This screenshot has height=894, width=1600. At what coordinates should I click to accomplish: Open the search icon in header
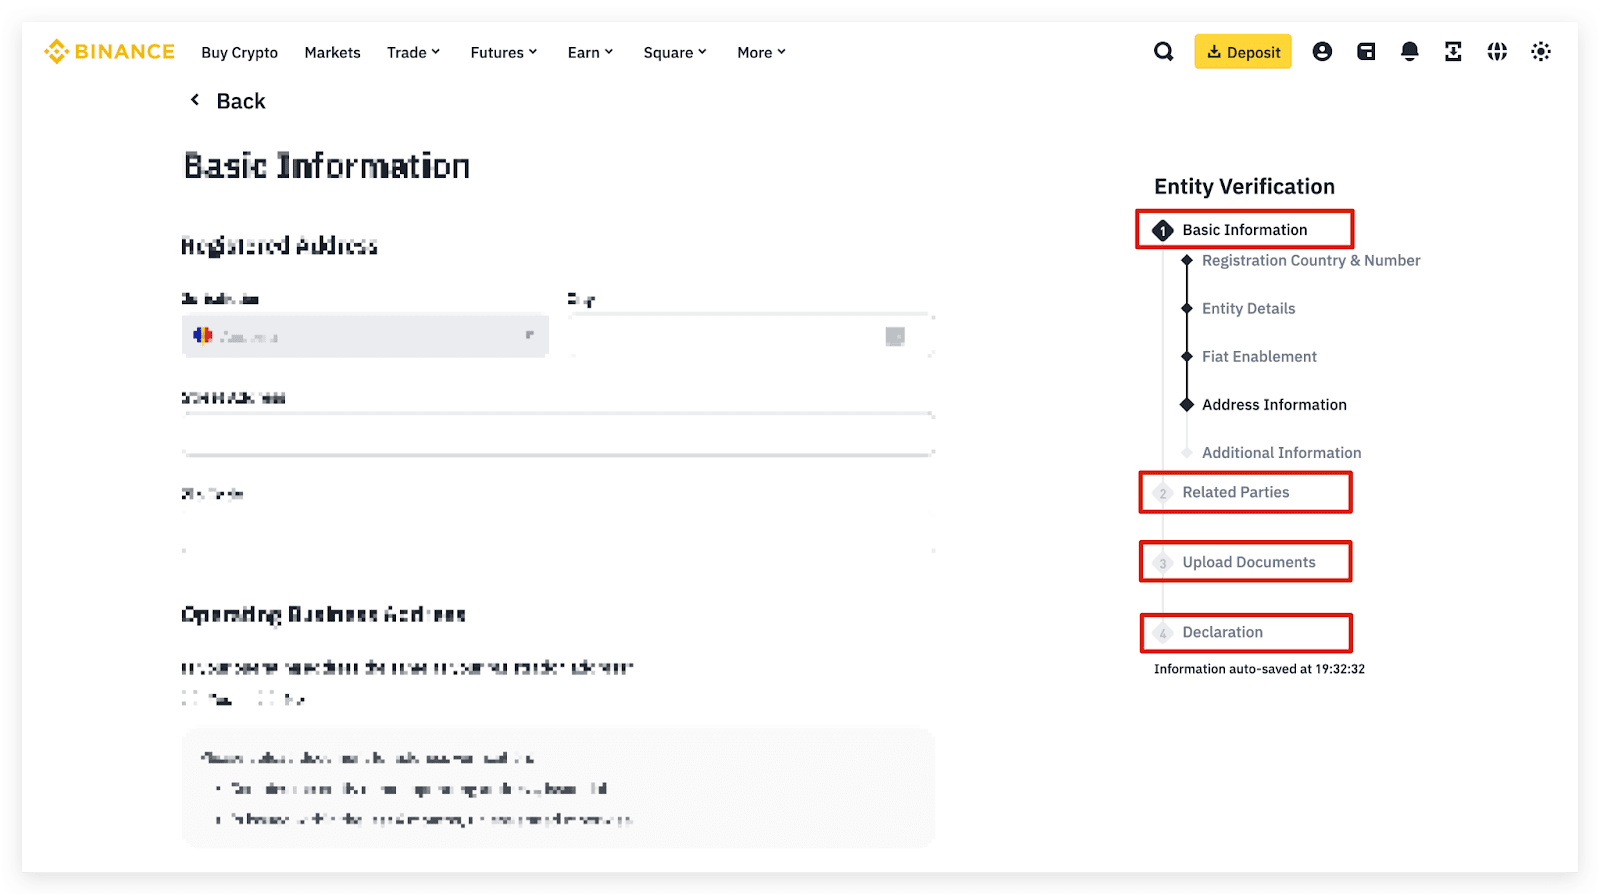click(1163, 52)
